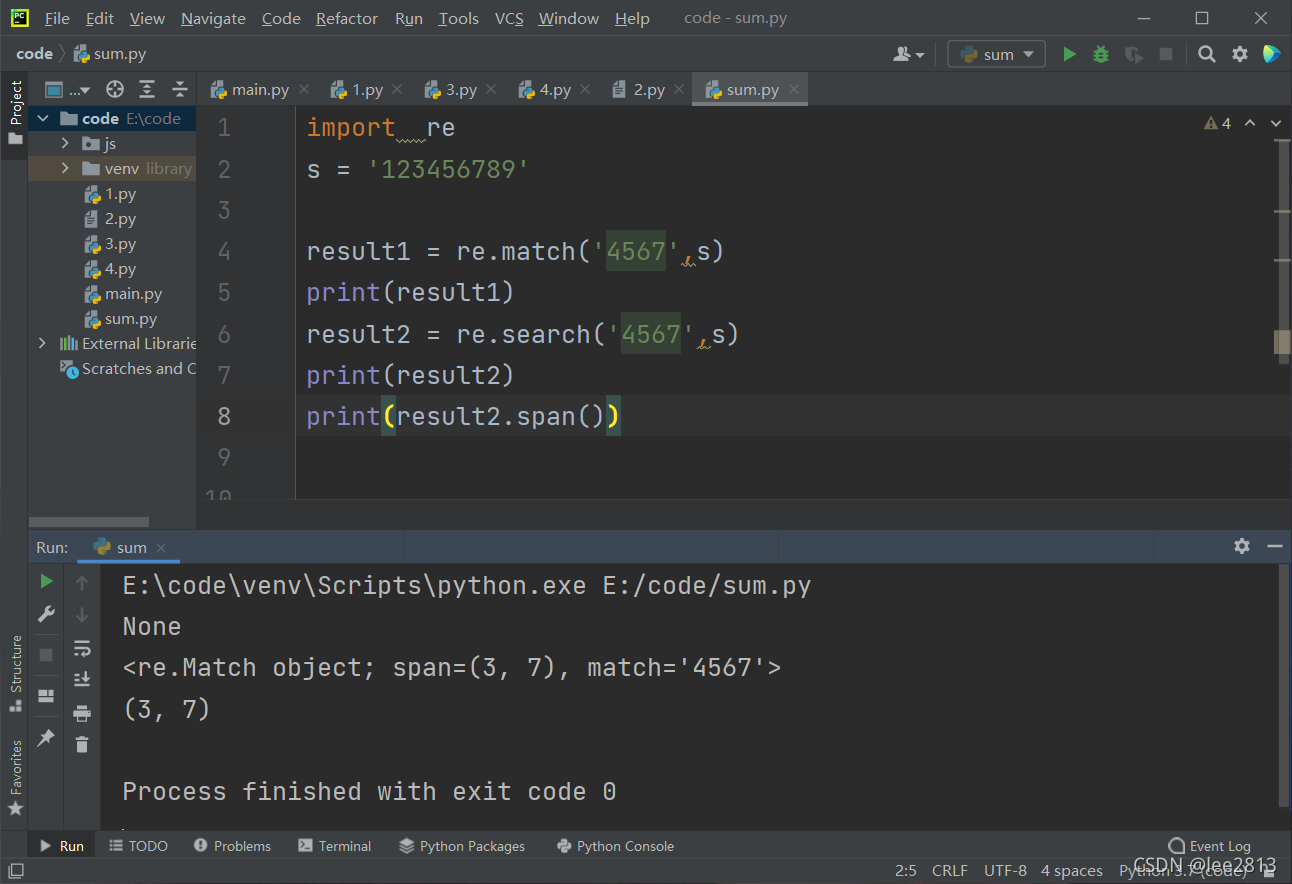Open the Run tool window button

61,846
